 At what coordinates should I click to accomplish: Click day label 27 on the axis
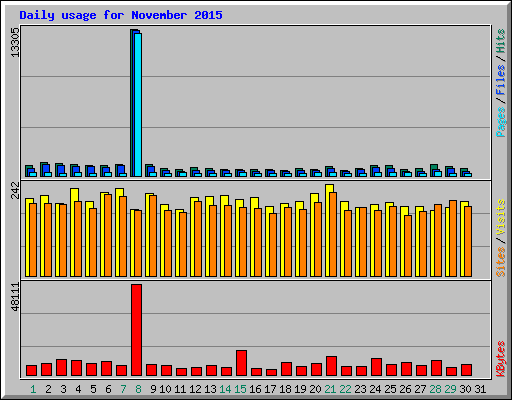(x=420, y=389)
